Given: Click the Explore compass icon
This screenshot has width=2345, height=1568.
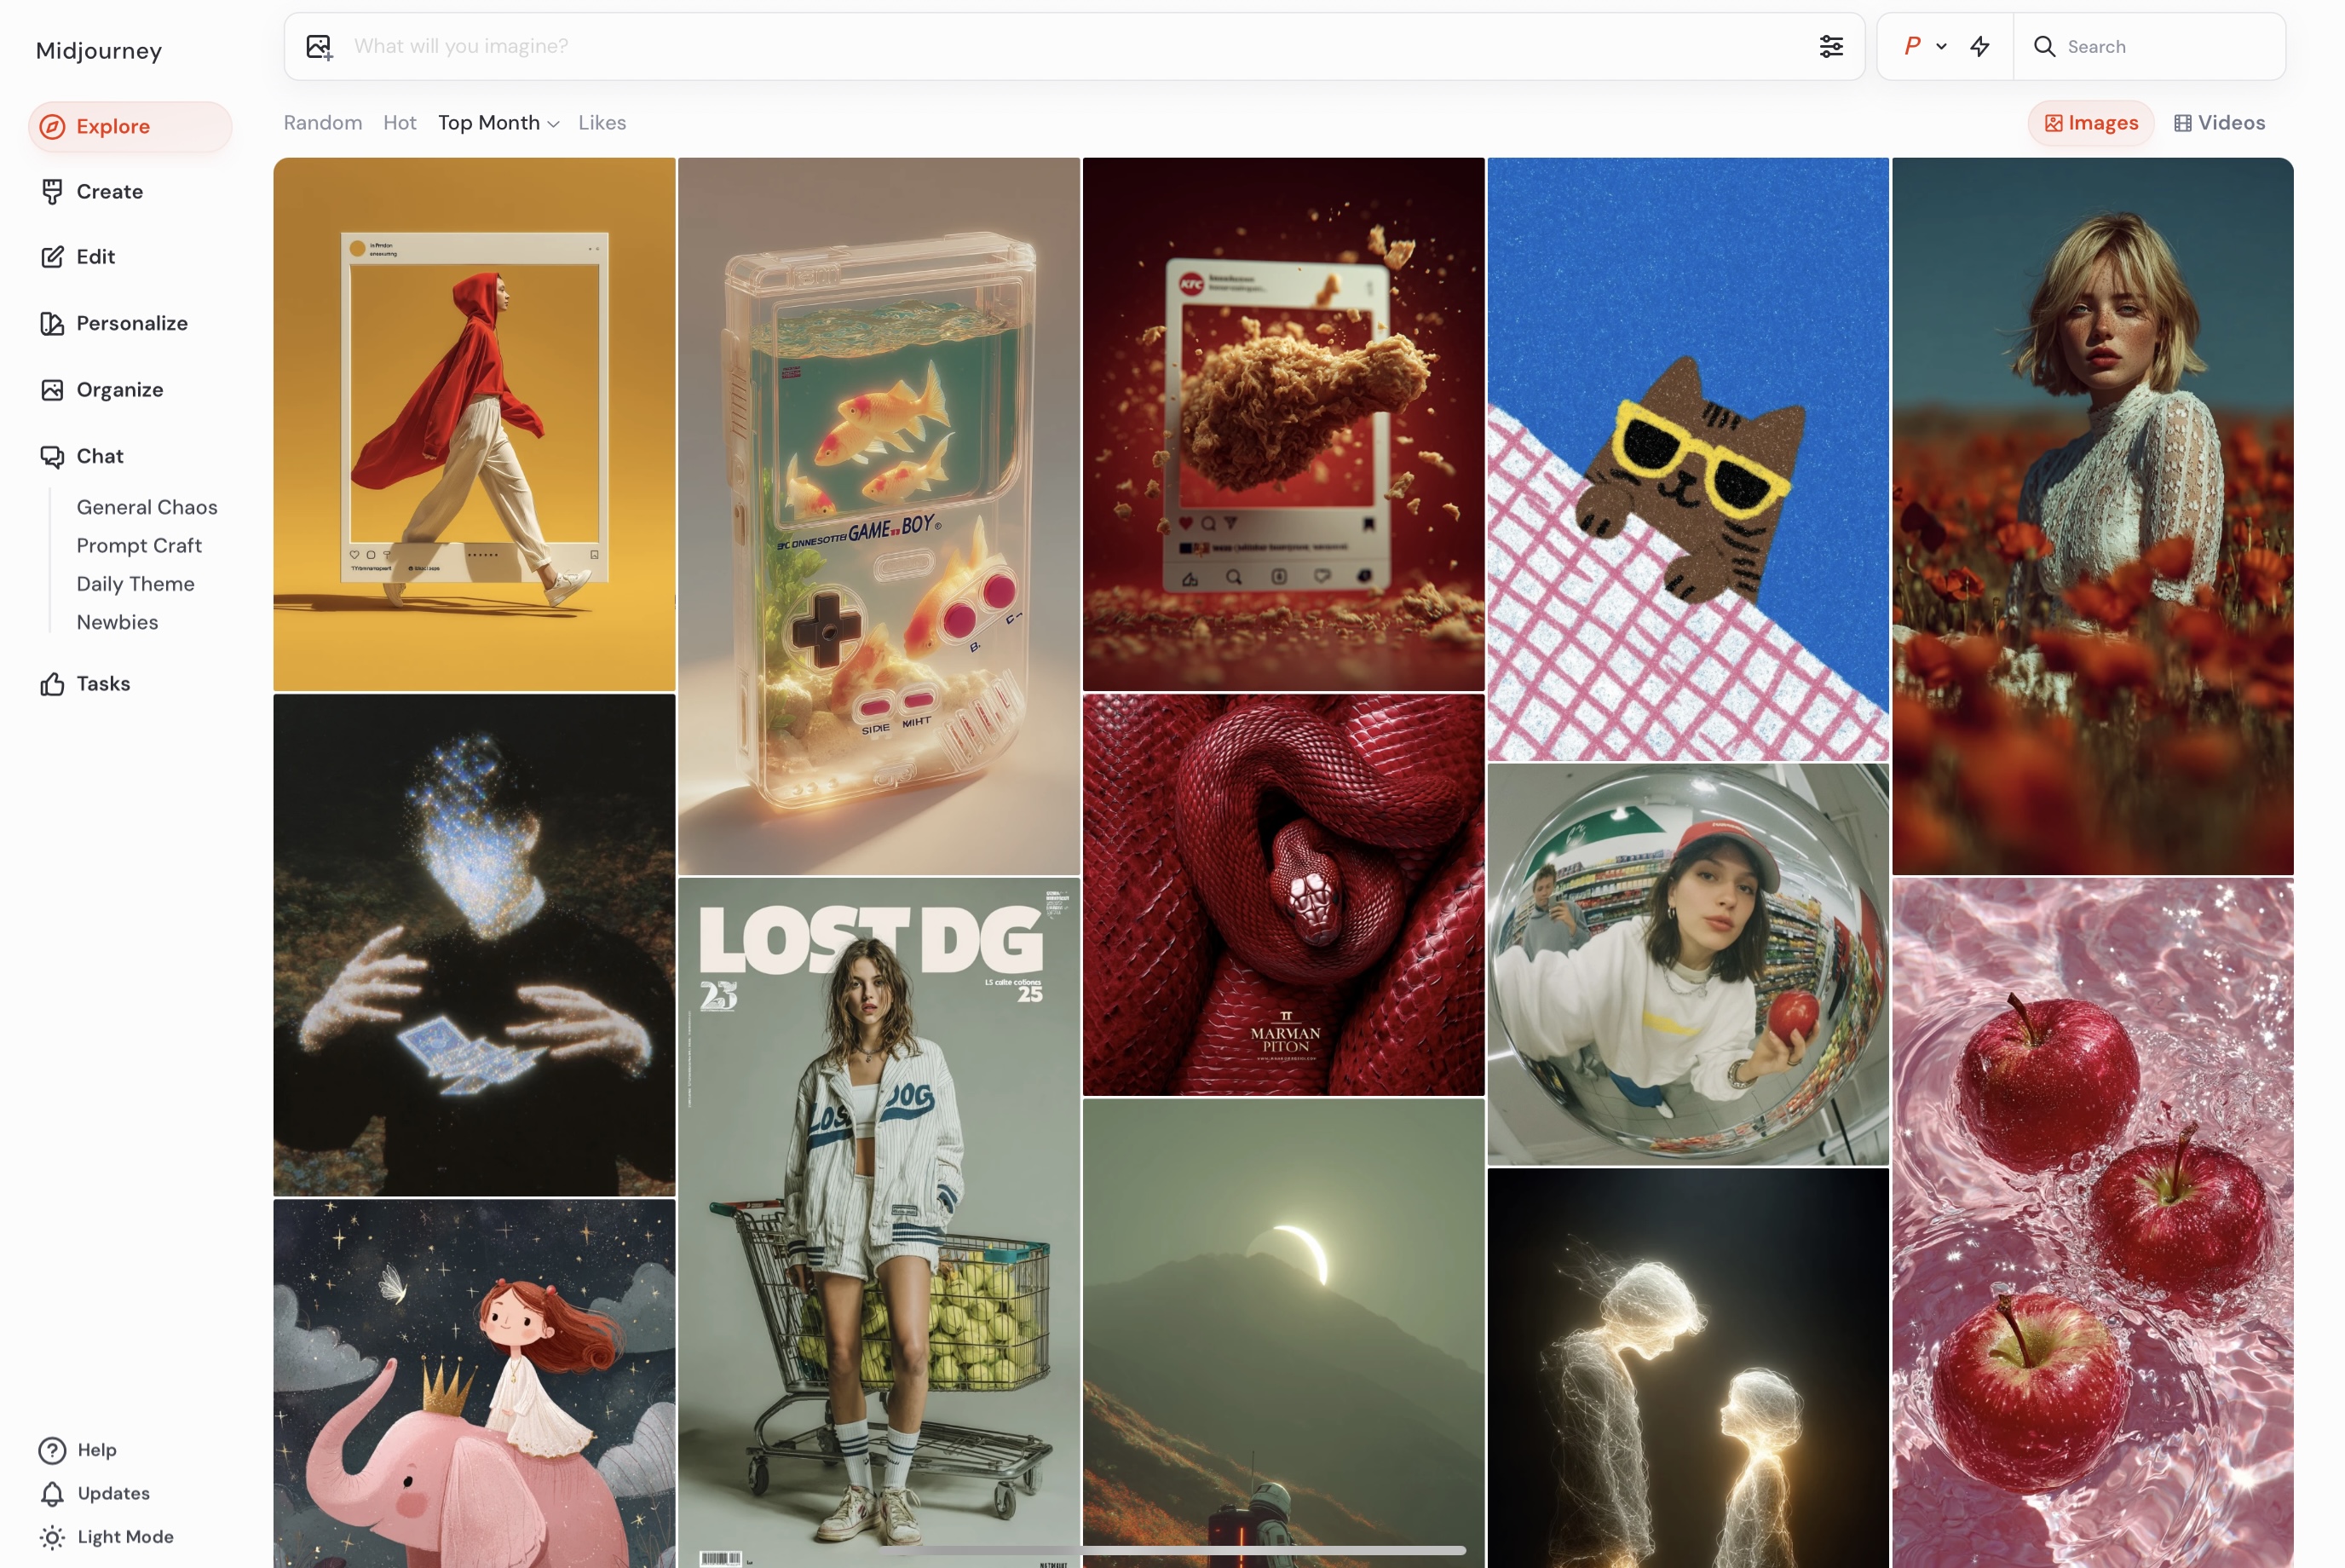Looking at the screenshot, I should pos(52,127).
